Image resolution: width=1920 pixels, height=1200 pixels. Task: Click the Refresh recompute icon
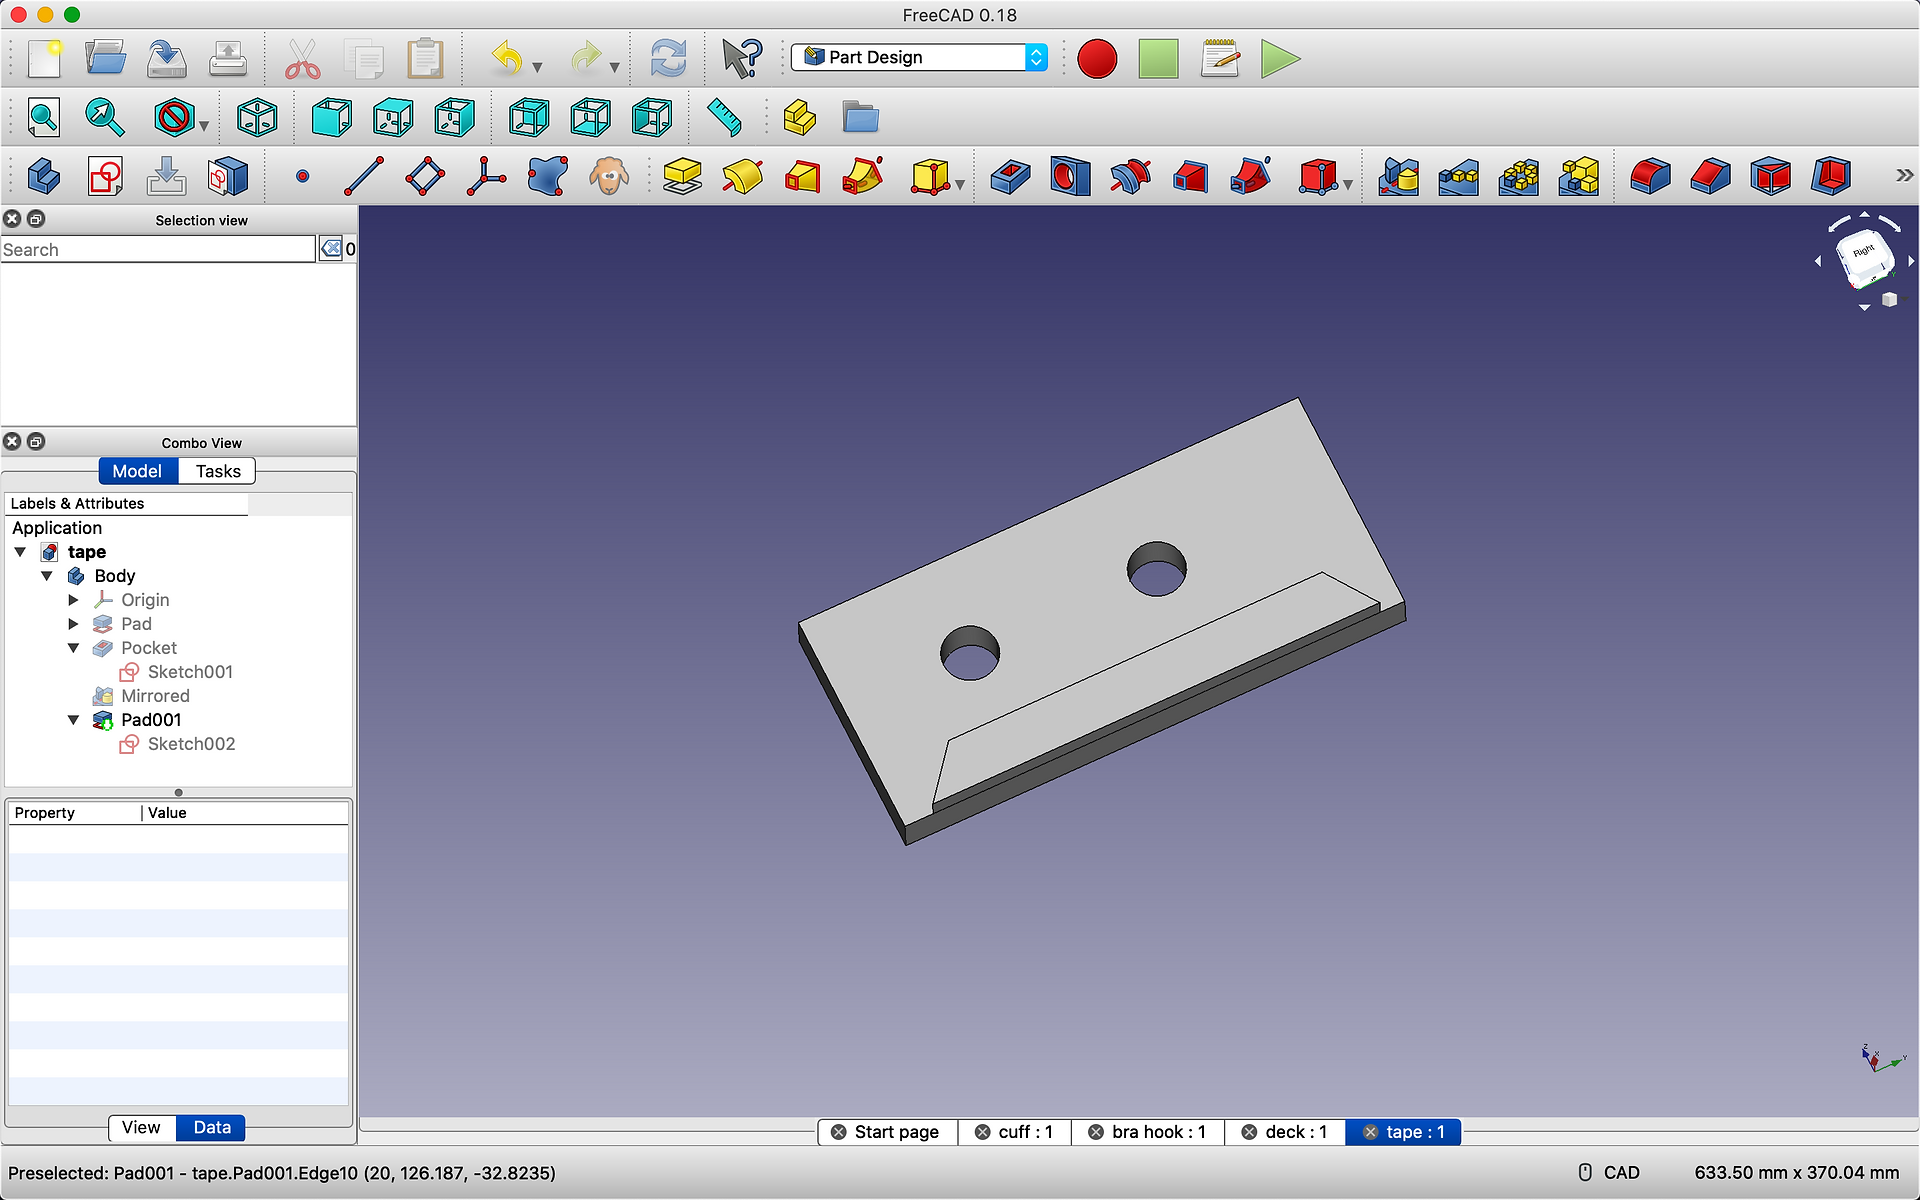(x=668, y=59)
